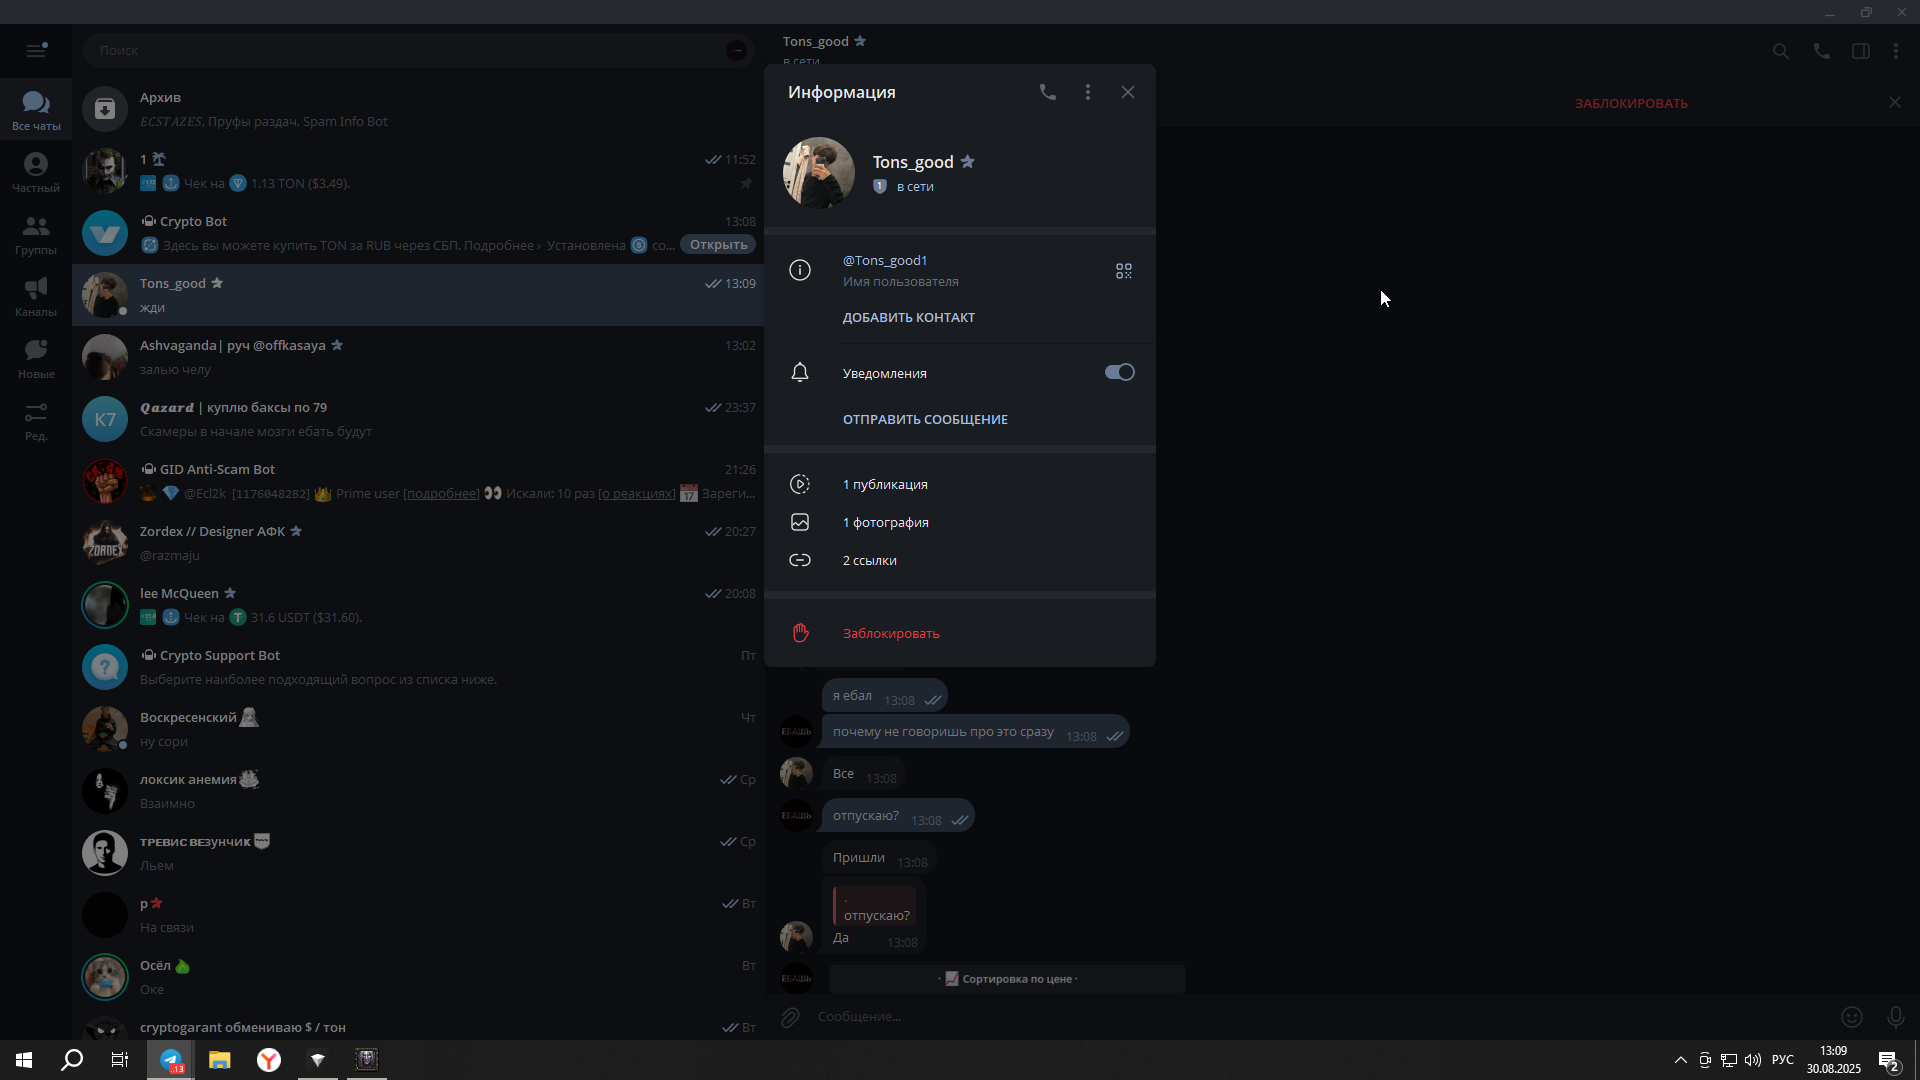The width and height of the screenshot is (1920, 1080).
Task: Show QR code for @Tons_good1
Action: [1124, 271]
